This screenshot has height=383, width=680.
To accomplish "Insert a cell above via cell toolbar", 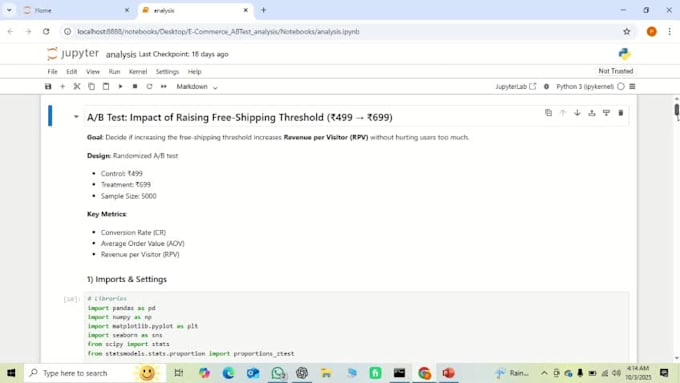I will point(592,113).
